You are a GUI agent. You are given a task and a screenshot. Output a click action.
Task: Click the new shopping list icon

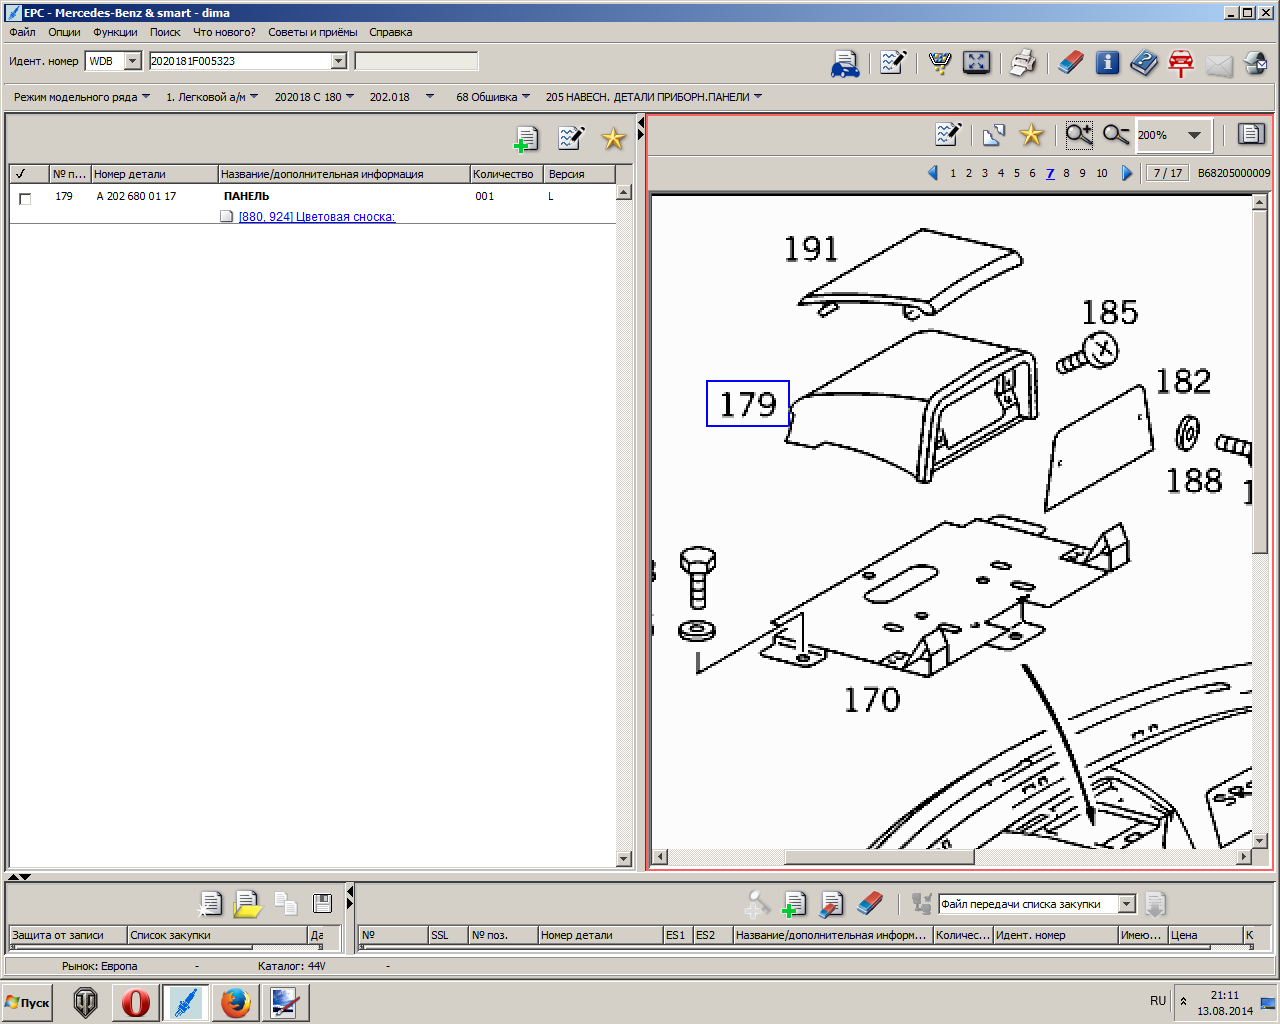click(x=210, y=904)
